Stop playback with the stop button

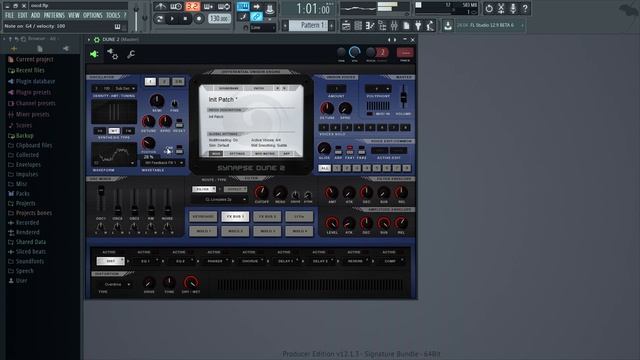(185, 18)
